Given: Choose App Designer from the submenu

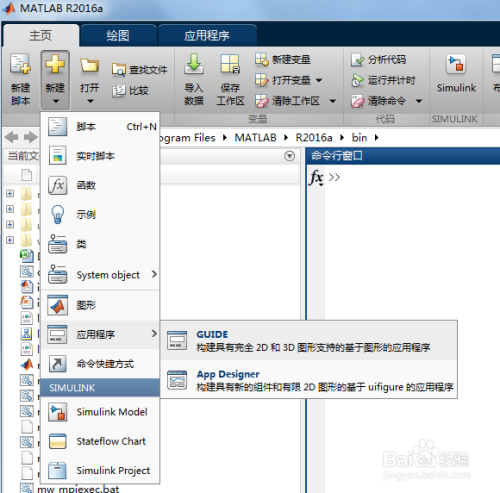Looking at the screenshot, I should click(x=309, y=380).
